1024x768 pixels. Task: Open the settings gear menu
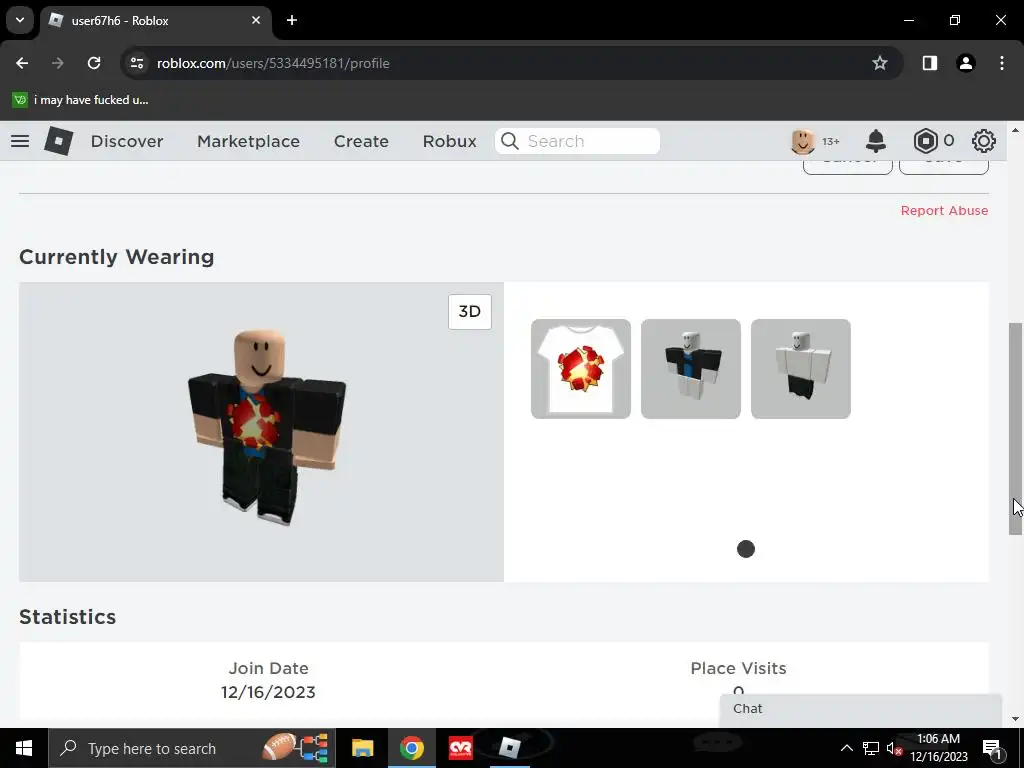coord(984,141)
